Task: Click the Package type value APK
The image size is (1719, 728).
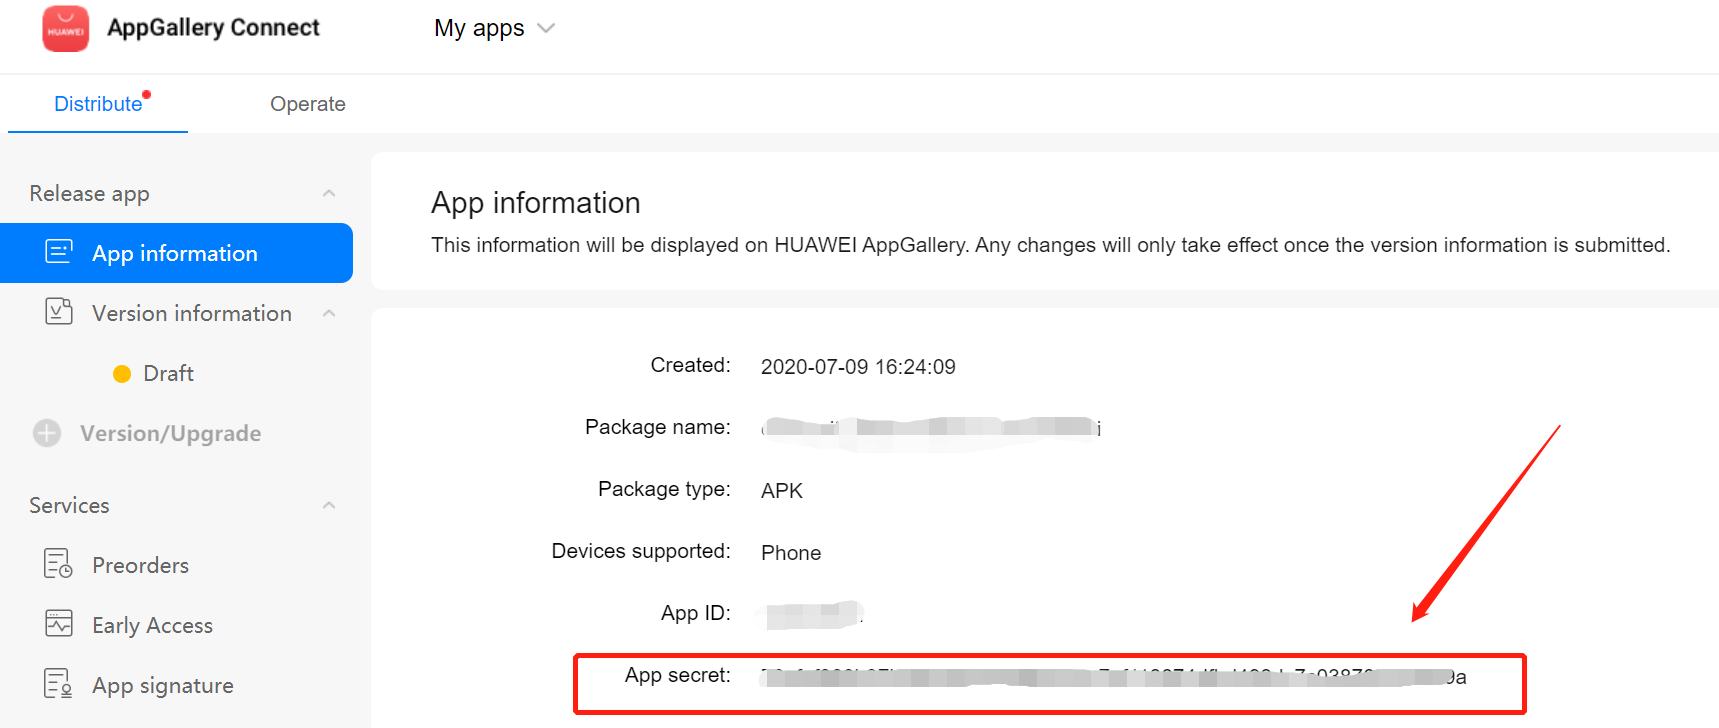Action: point(782,491)
